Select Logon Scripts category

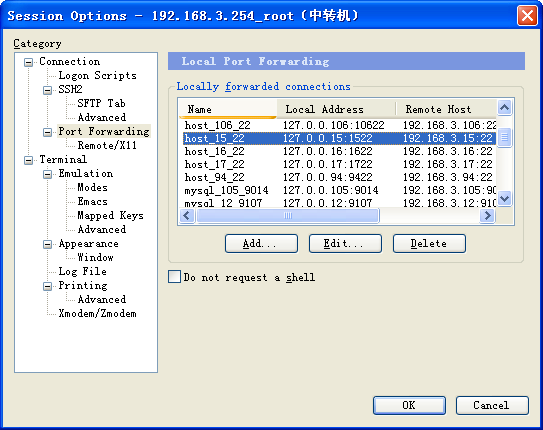click(x=97, y=75)
